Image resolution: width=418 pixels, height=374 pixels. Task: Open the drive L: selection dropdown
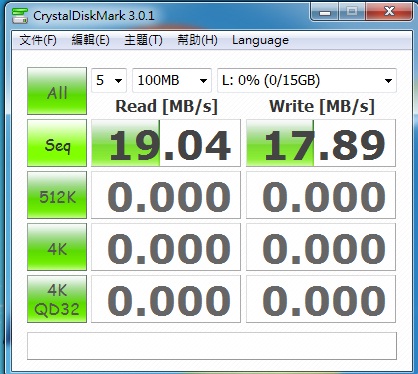pos(307,80)
